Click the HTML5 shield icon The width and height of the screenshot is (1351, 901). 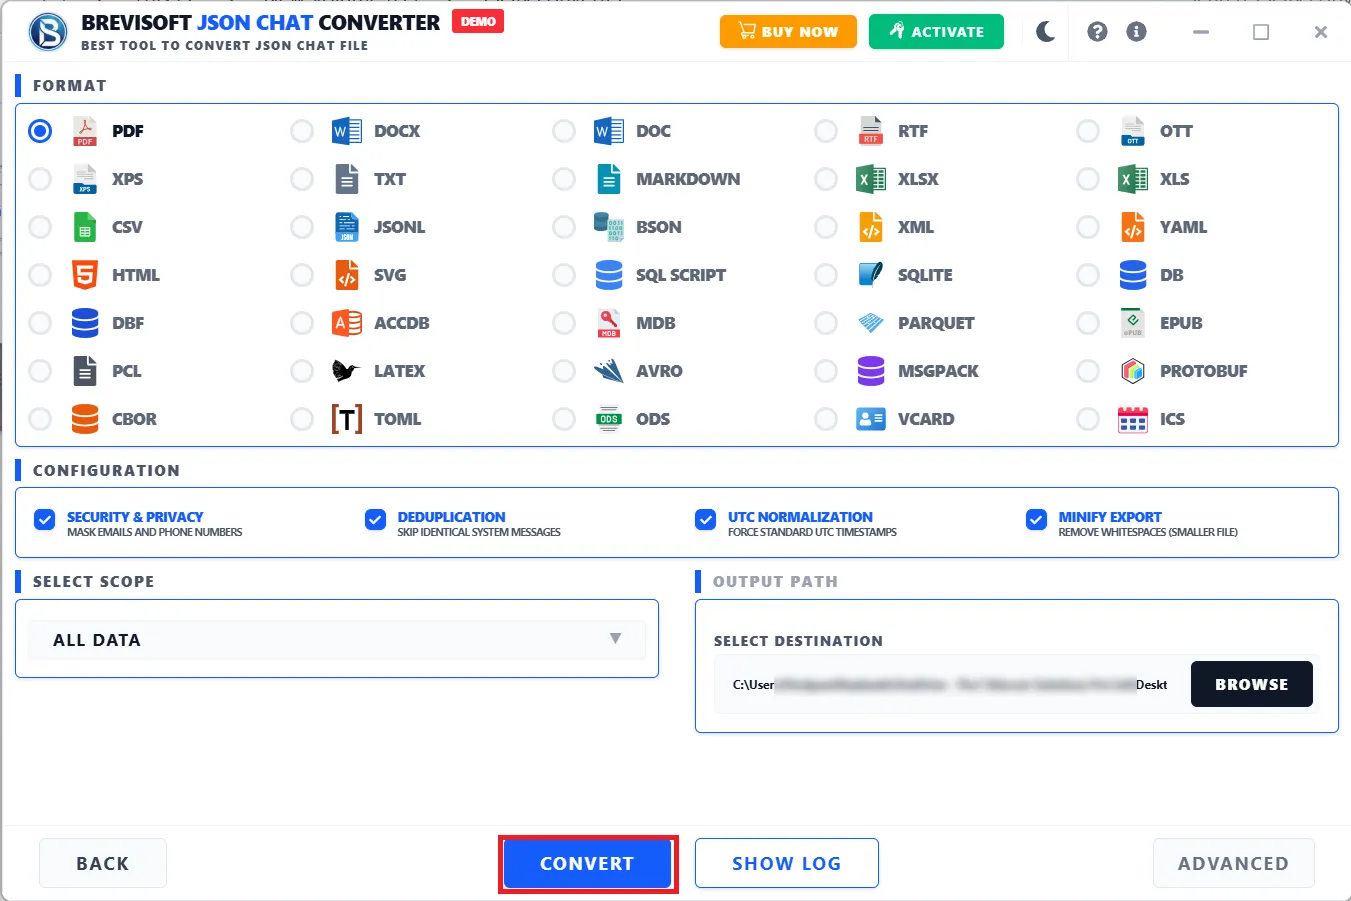click(x=85, y=275)
